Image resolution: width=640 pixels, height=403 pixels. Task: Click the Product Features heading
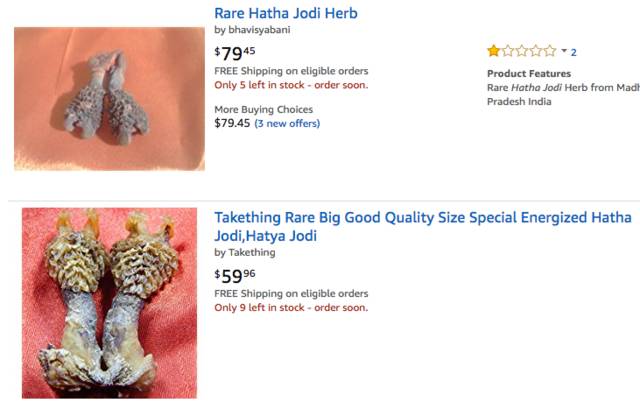(529, 74)
